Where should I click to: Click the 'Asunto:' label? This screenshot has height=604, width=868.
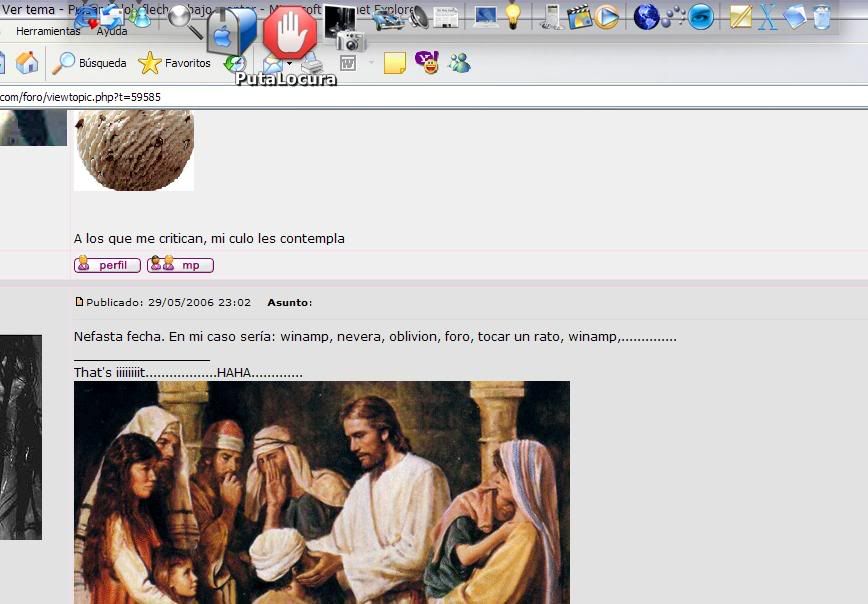[290, 302]
